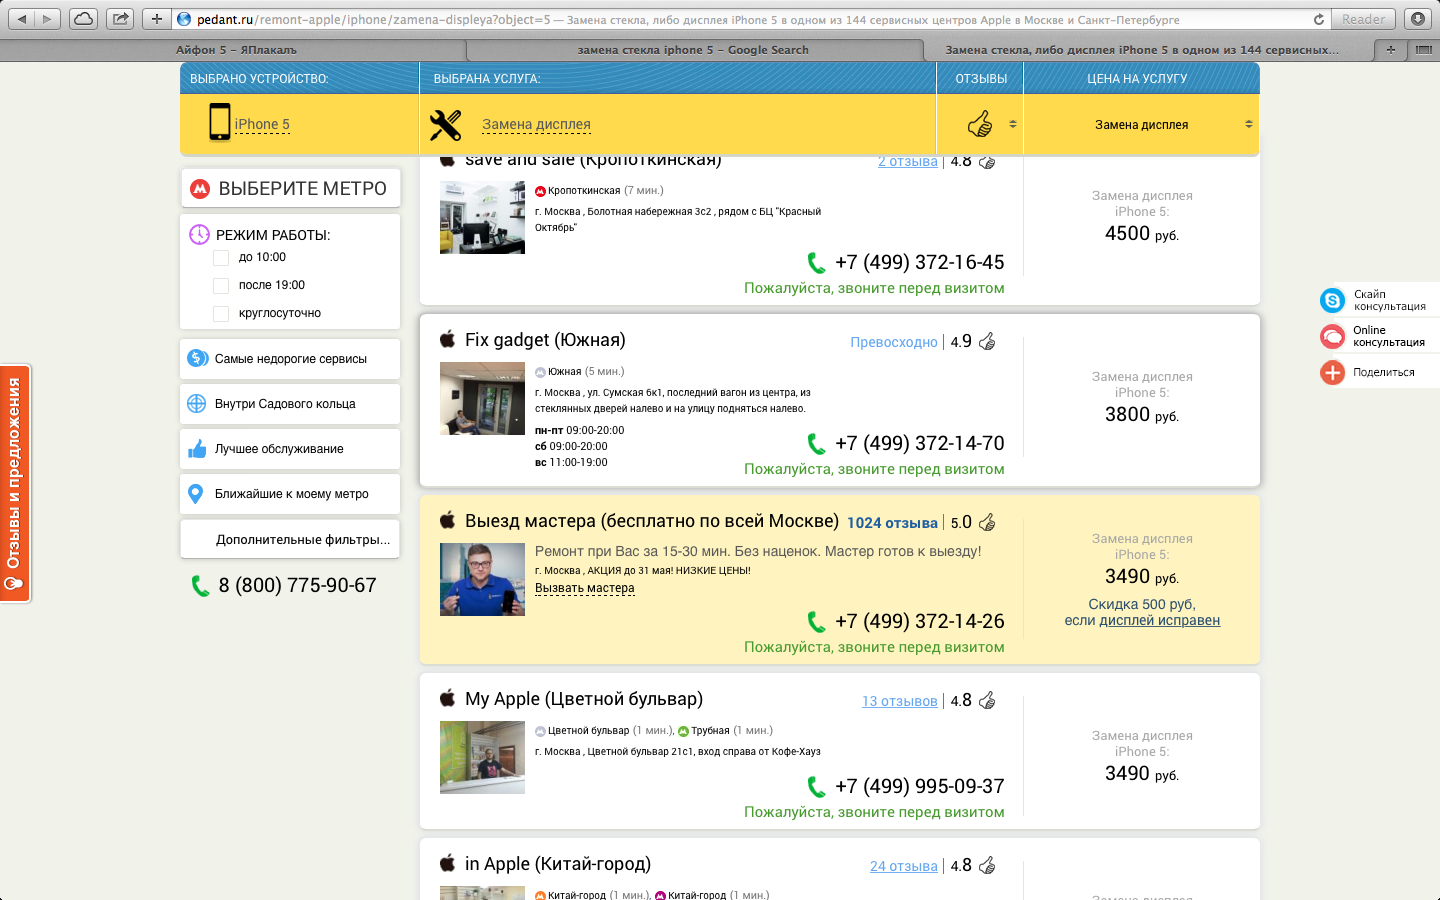
Task: Click the green phone icon beside 8 (800) 775-90-67
Action: coord(200,586)
